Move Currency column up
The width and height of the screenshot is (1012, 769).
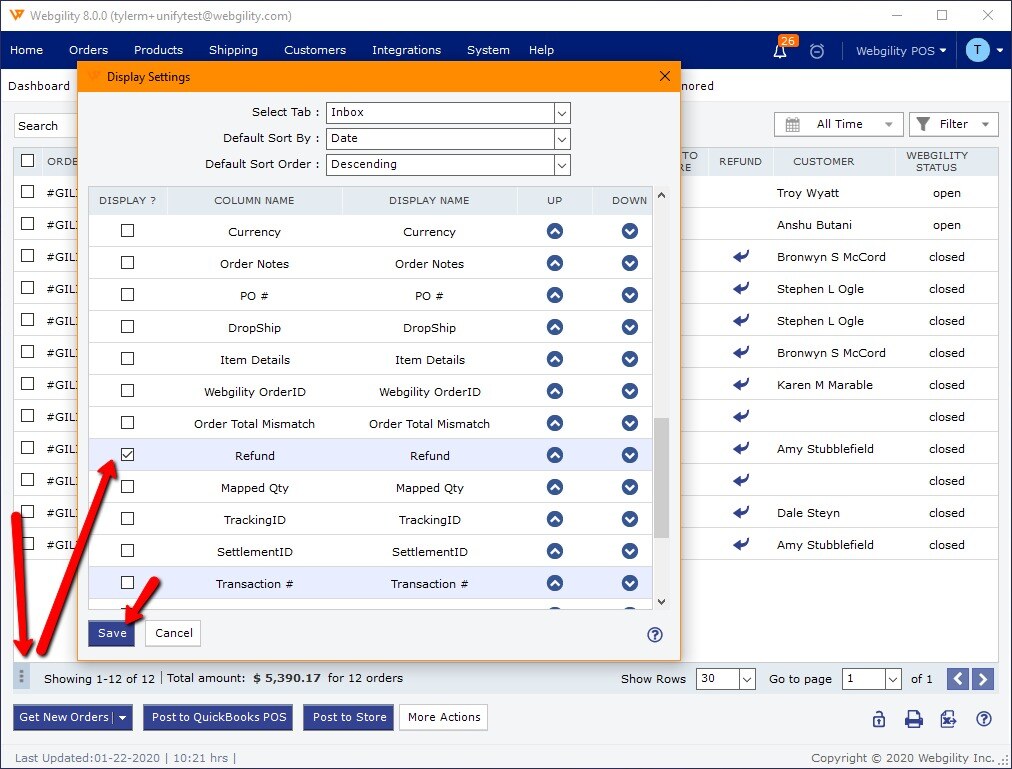click(554, 231)
